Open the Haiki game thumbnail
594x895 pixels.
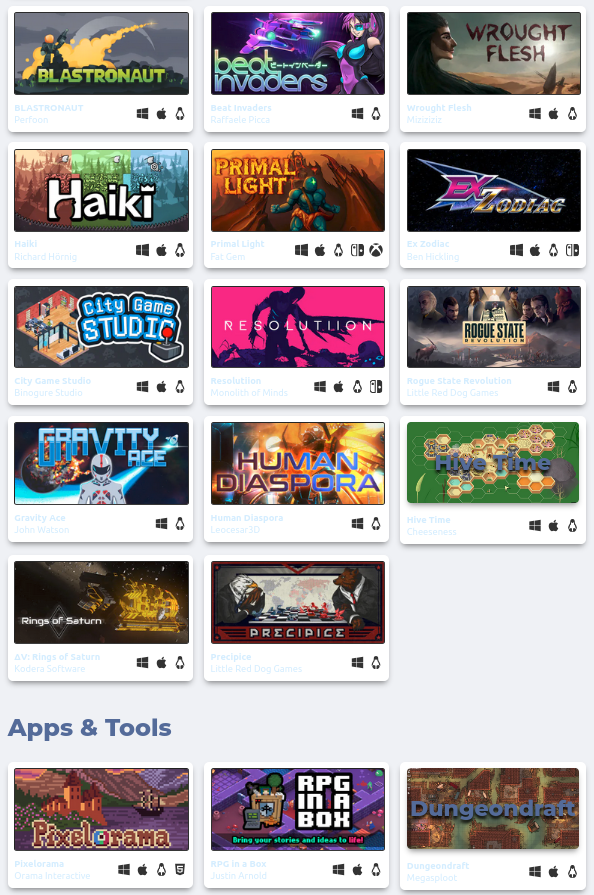102,191
